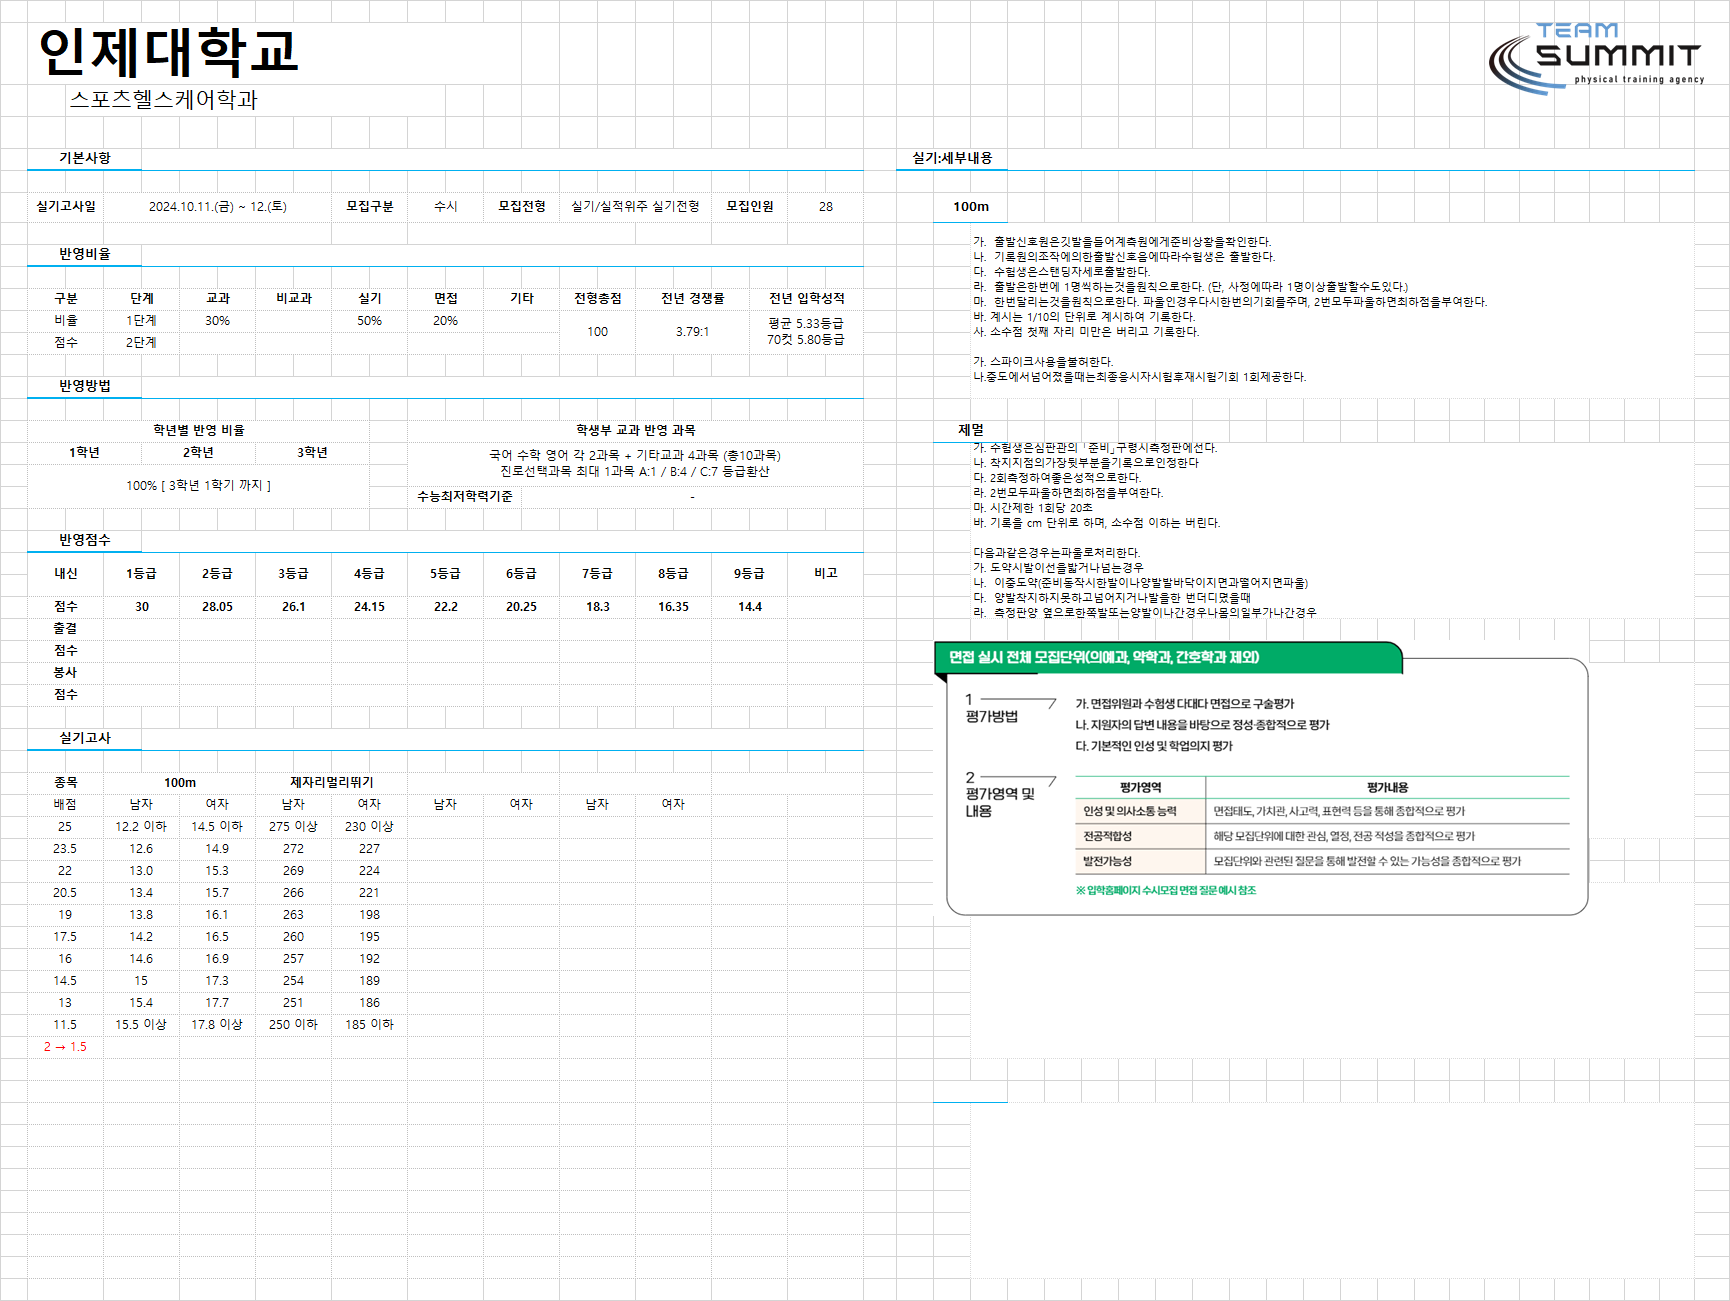Select the 모집인원 value 28
Image resolution: width=1730 pixels, height=1301 pixels.
point(826,206)
